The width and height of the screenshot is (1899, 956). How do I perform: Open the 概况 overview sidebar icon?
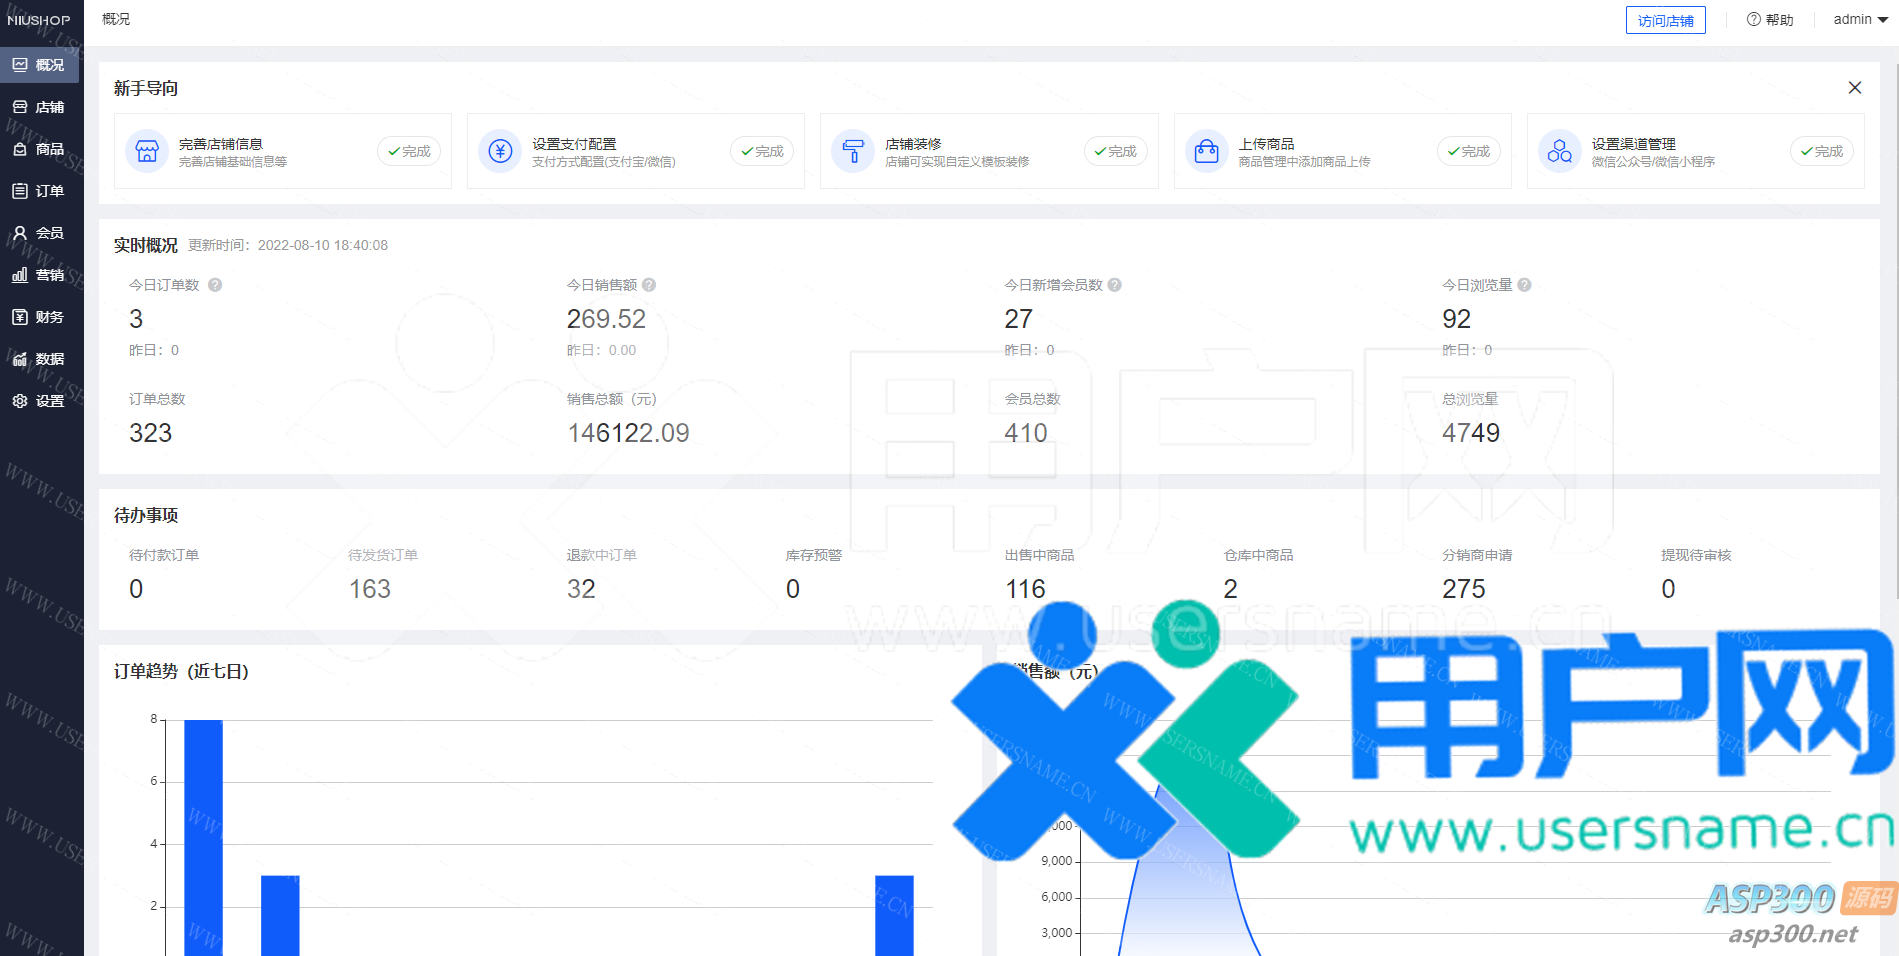(20, 65)
